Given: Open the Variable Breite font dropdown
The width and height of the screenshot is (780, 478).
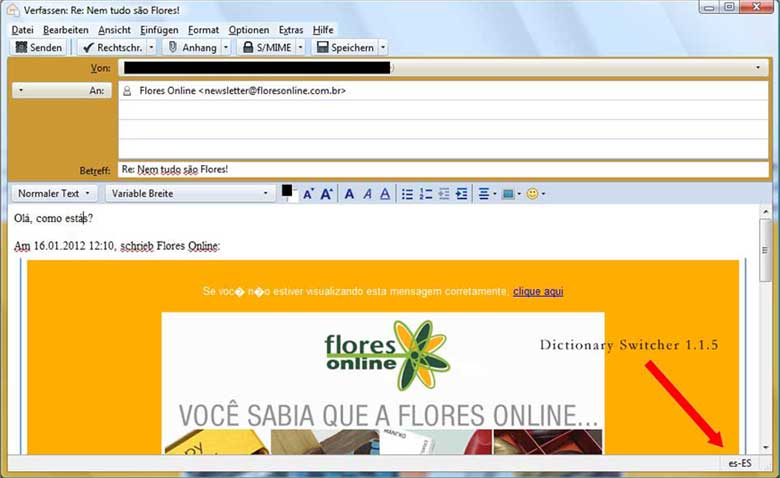Looking at the screenshot, I should 190,193.
